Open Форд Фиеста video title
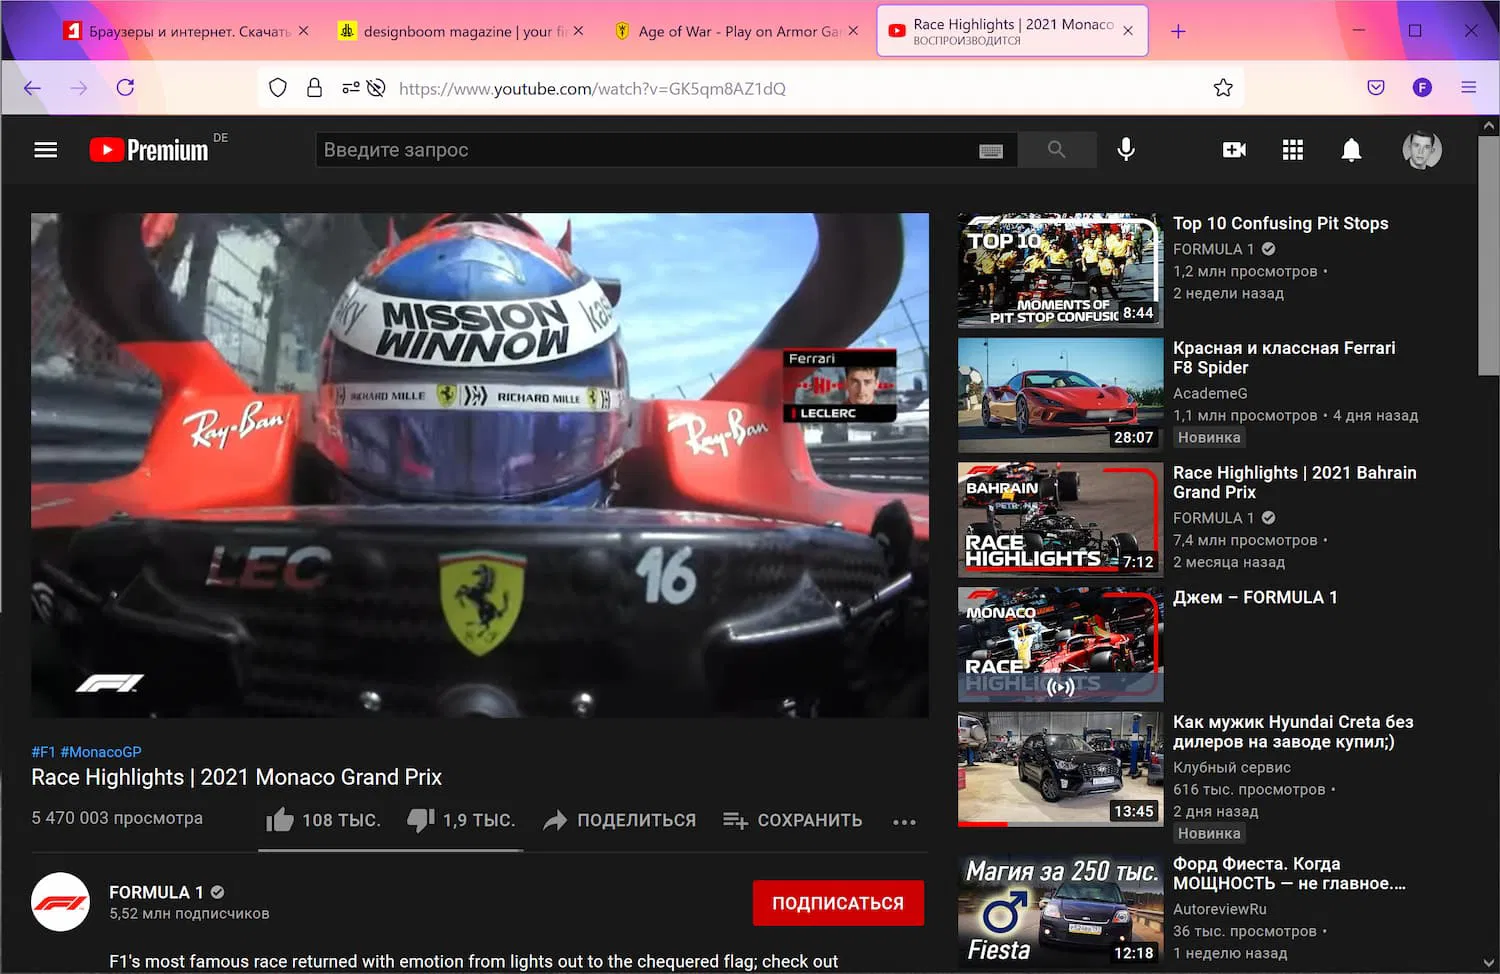Image resolution: width=1500 pixels, height=974 pixels. tap(1289, 874)
